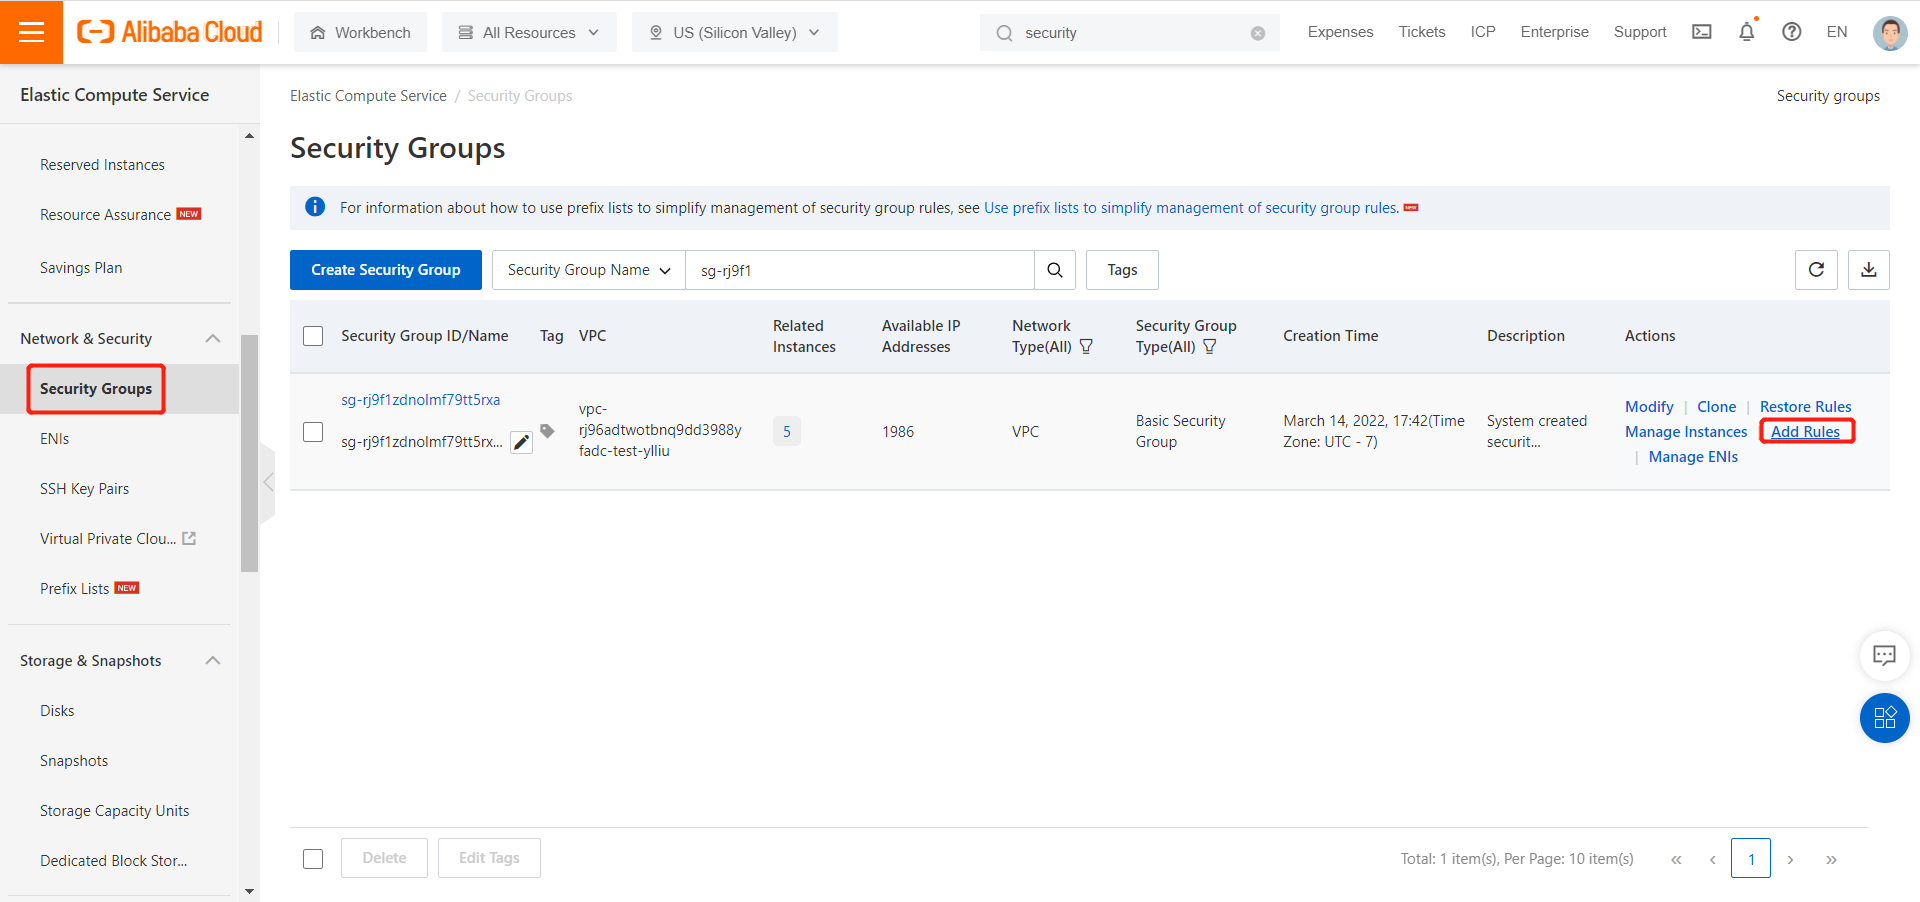Switch to the Snapshots sidebar item

coord(73,760)
